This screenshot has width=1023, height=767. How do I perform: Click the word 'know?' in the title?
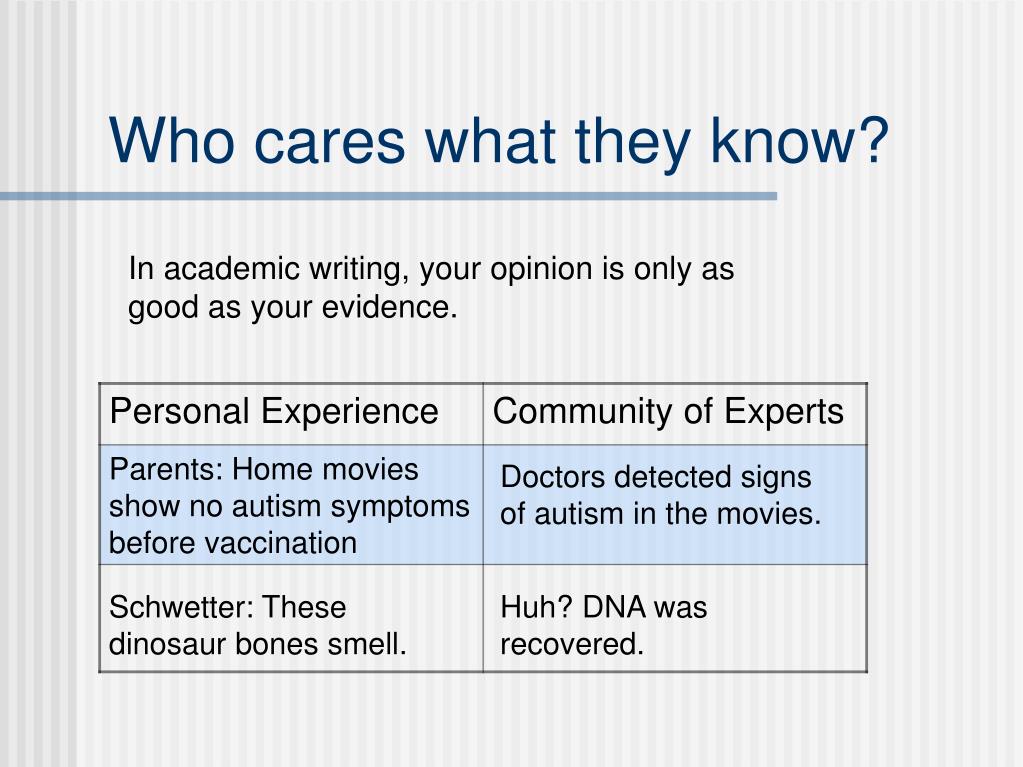800,142
